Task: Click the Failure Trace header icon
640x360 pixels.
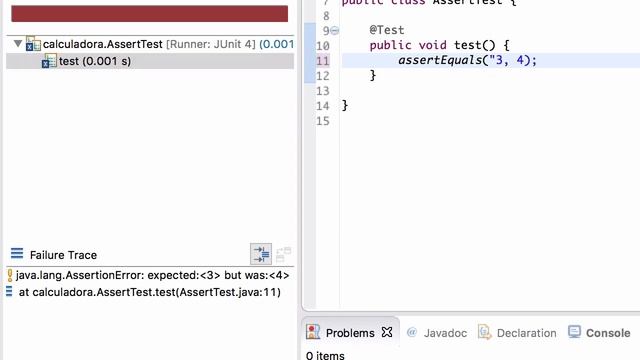Action: [17, 254]
